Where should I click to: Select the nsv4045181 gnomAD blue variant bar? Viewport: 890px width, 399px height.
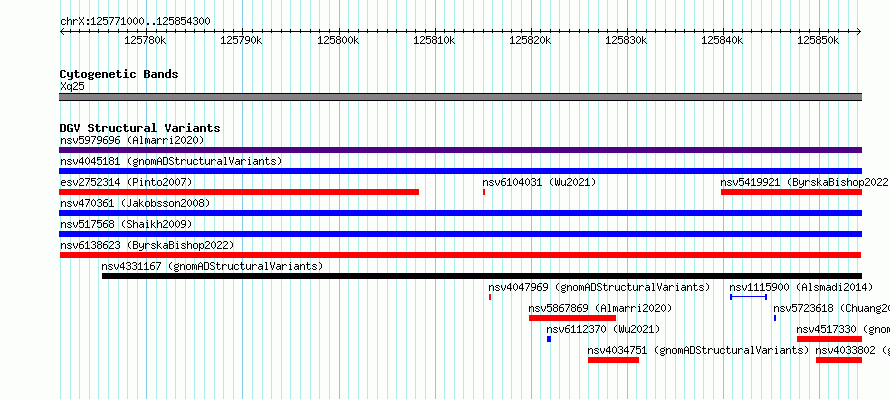click(460, 171)
